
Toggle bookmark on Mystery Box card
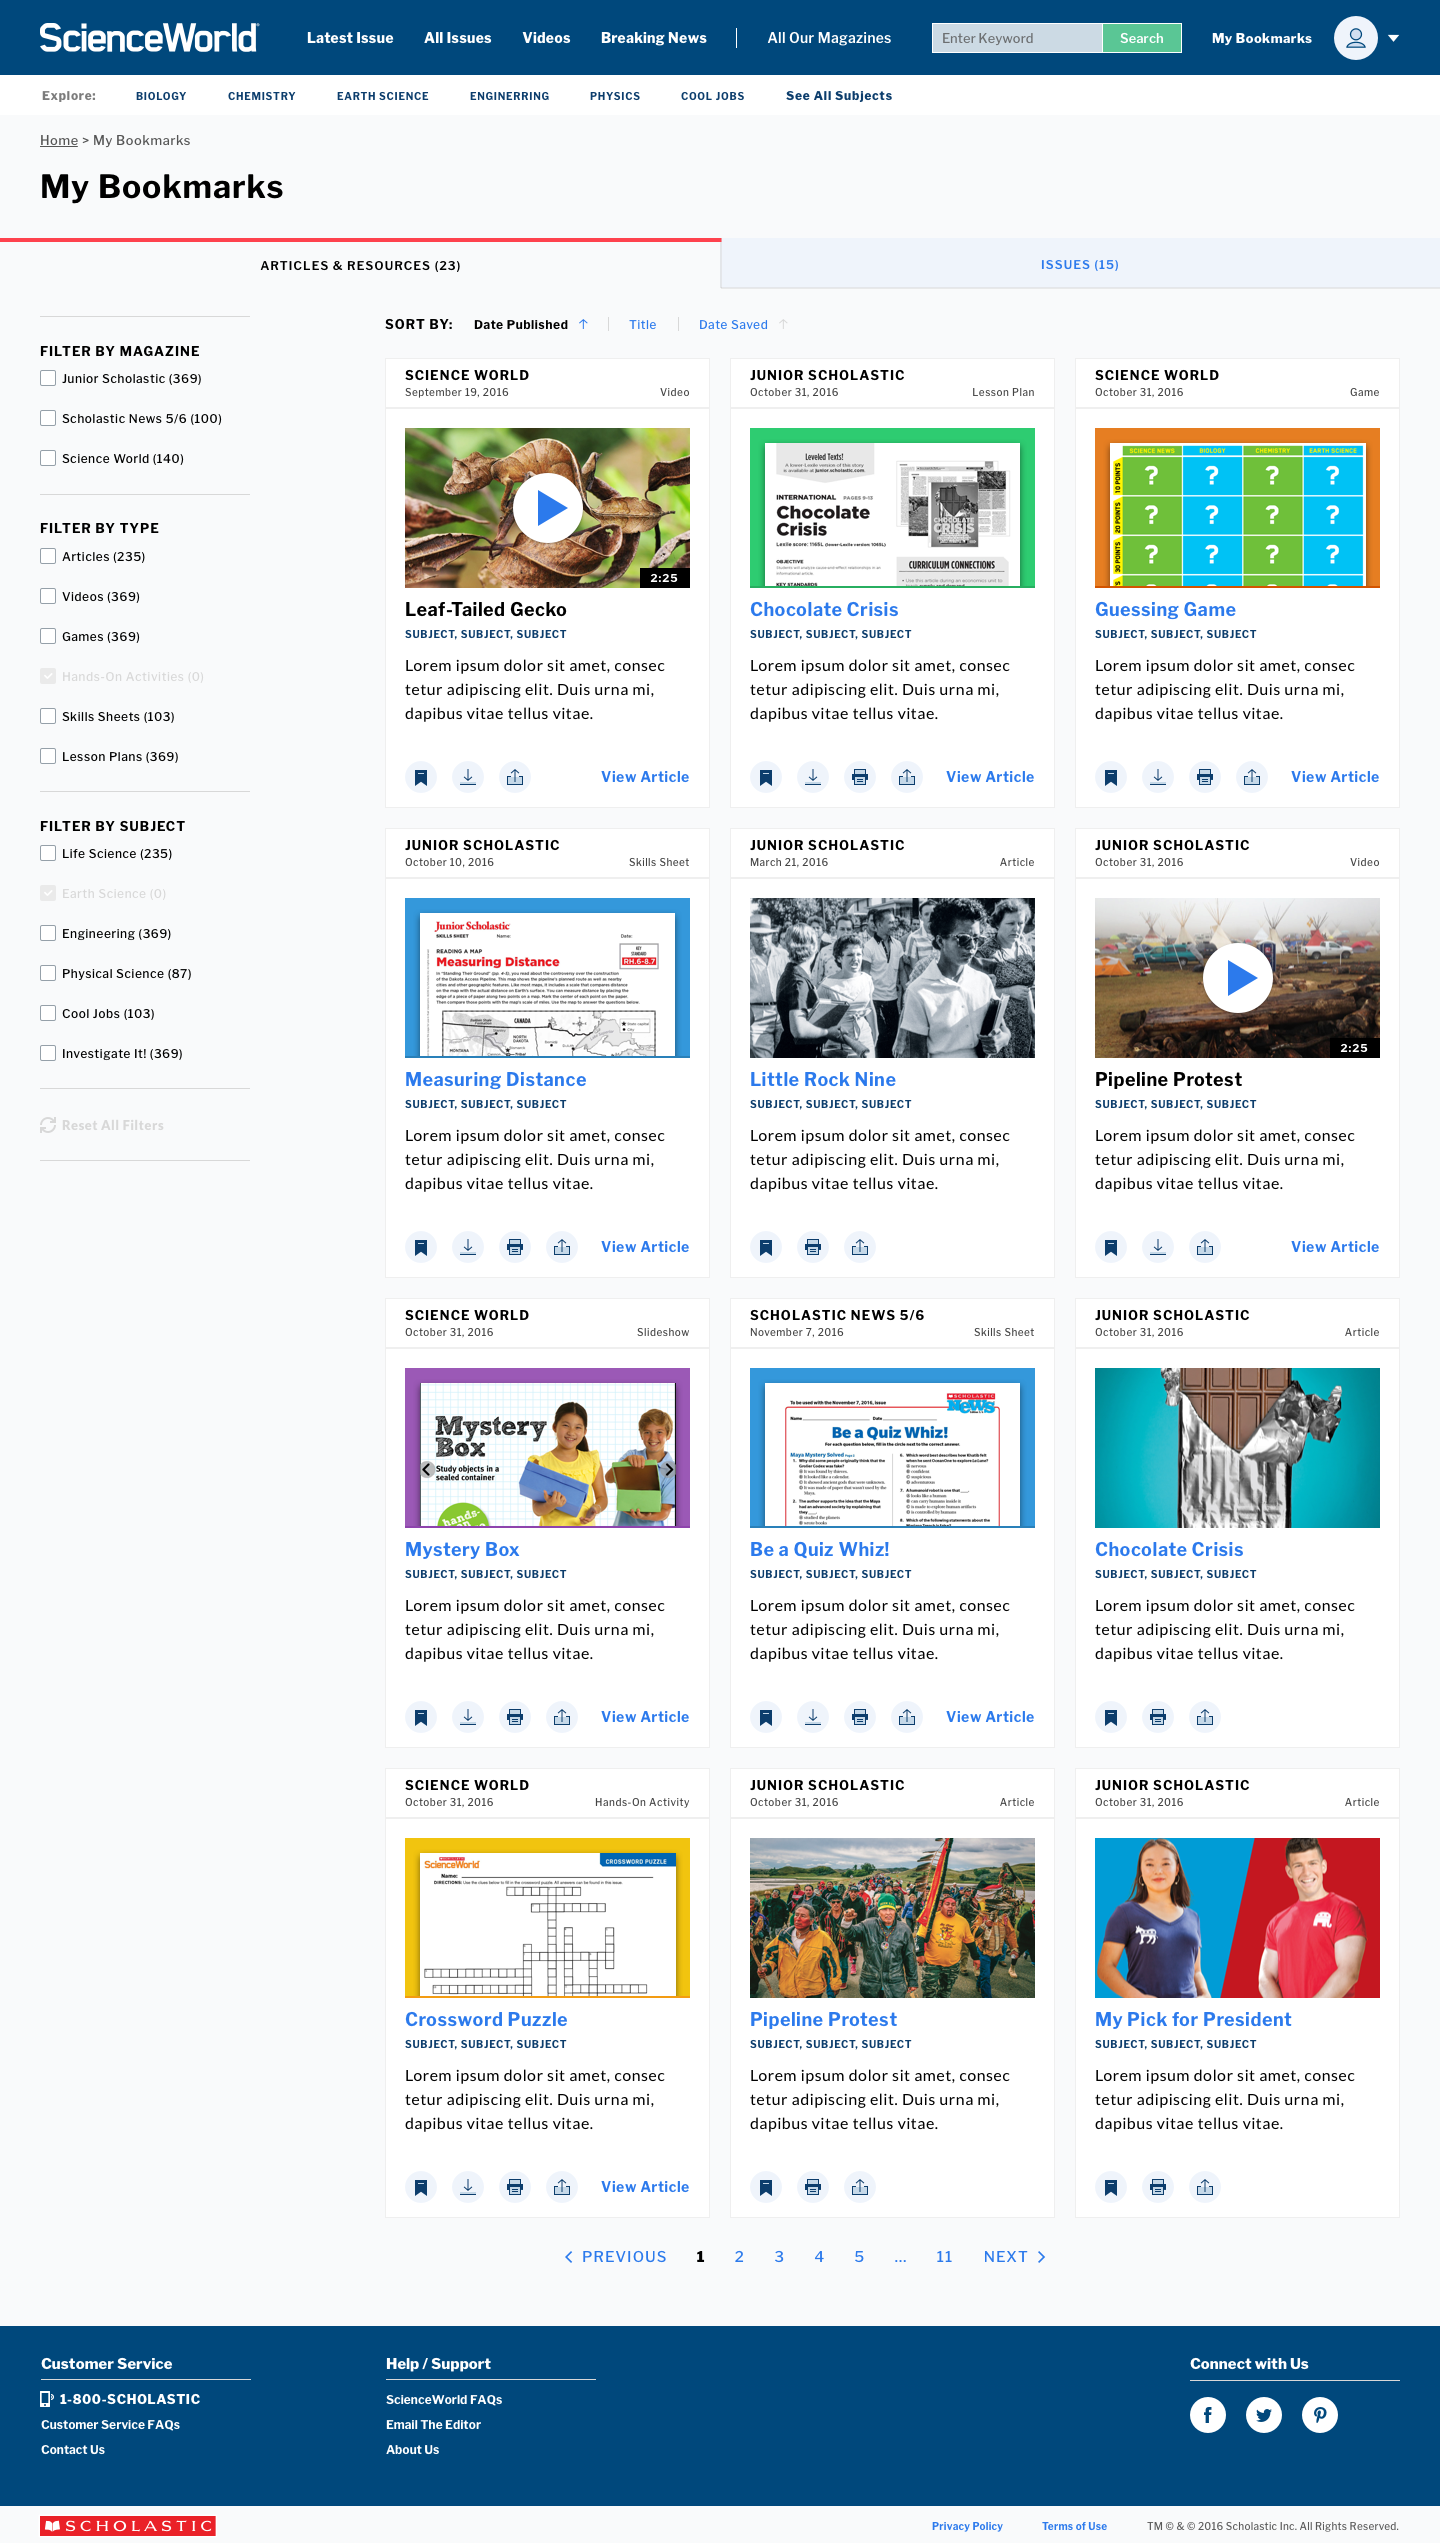pyautogui.click(x=421, y=1717)
